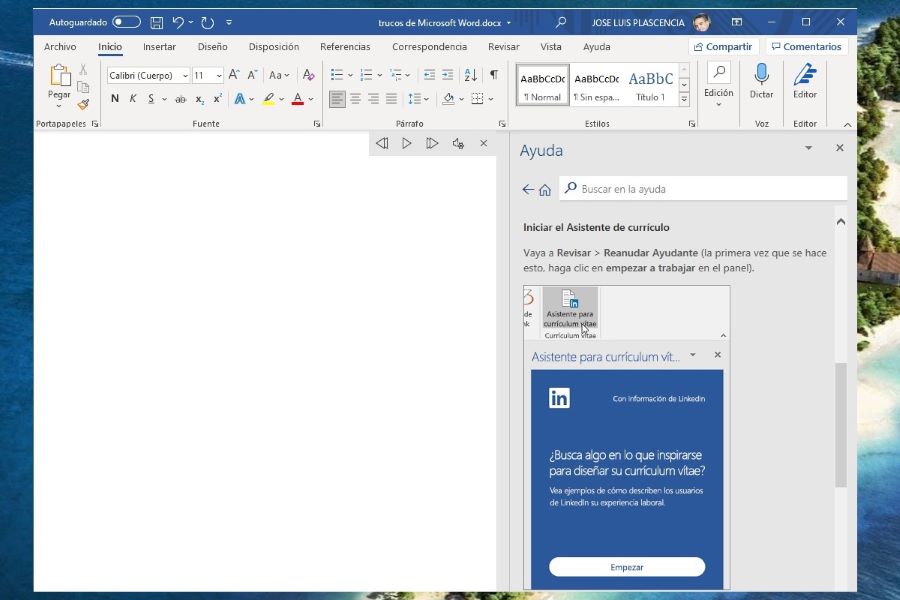
Task: Click the Empezar button in LinkedIn panel
Action: point(627,566)
